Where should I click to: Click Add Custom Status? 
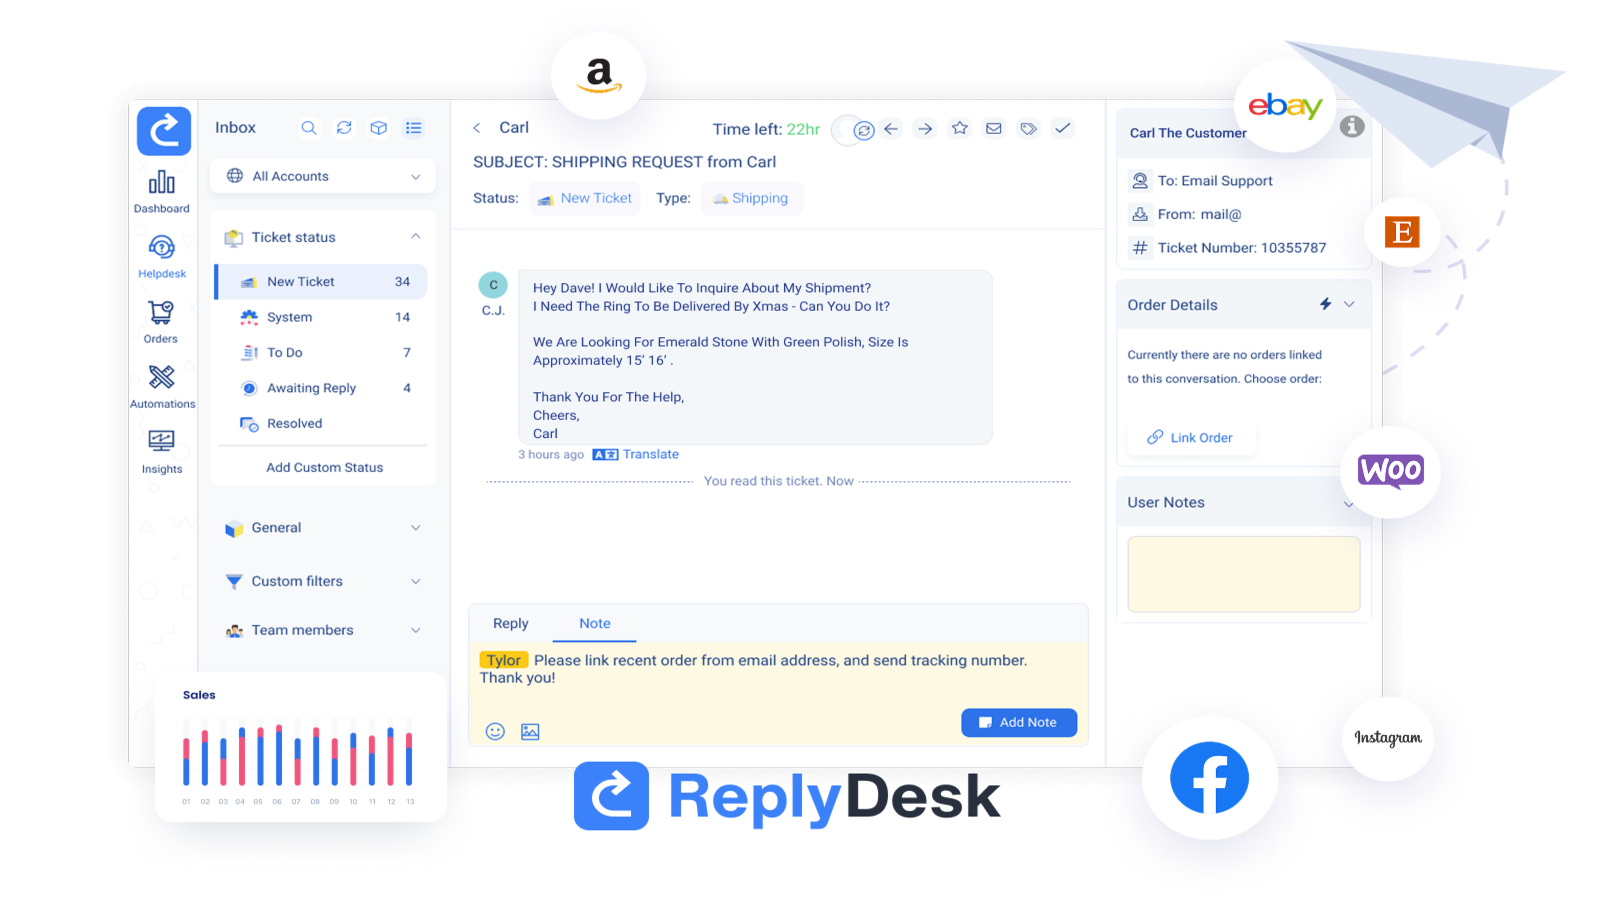(325, 468)
